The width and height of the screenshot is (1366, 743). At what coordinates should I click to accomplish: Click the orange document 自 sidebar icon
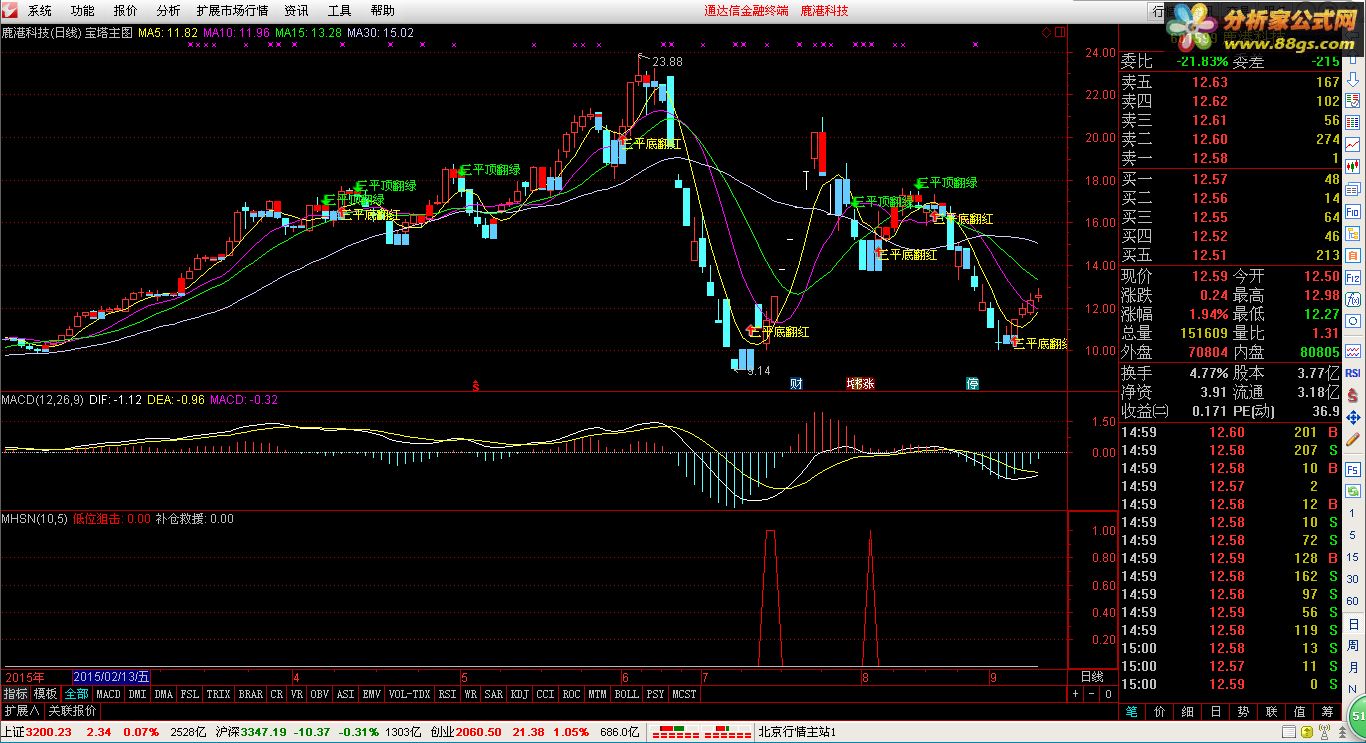coord(1353,255)
